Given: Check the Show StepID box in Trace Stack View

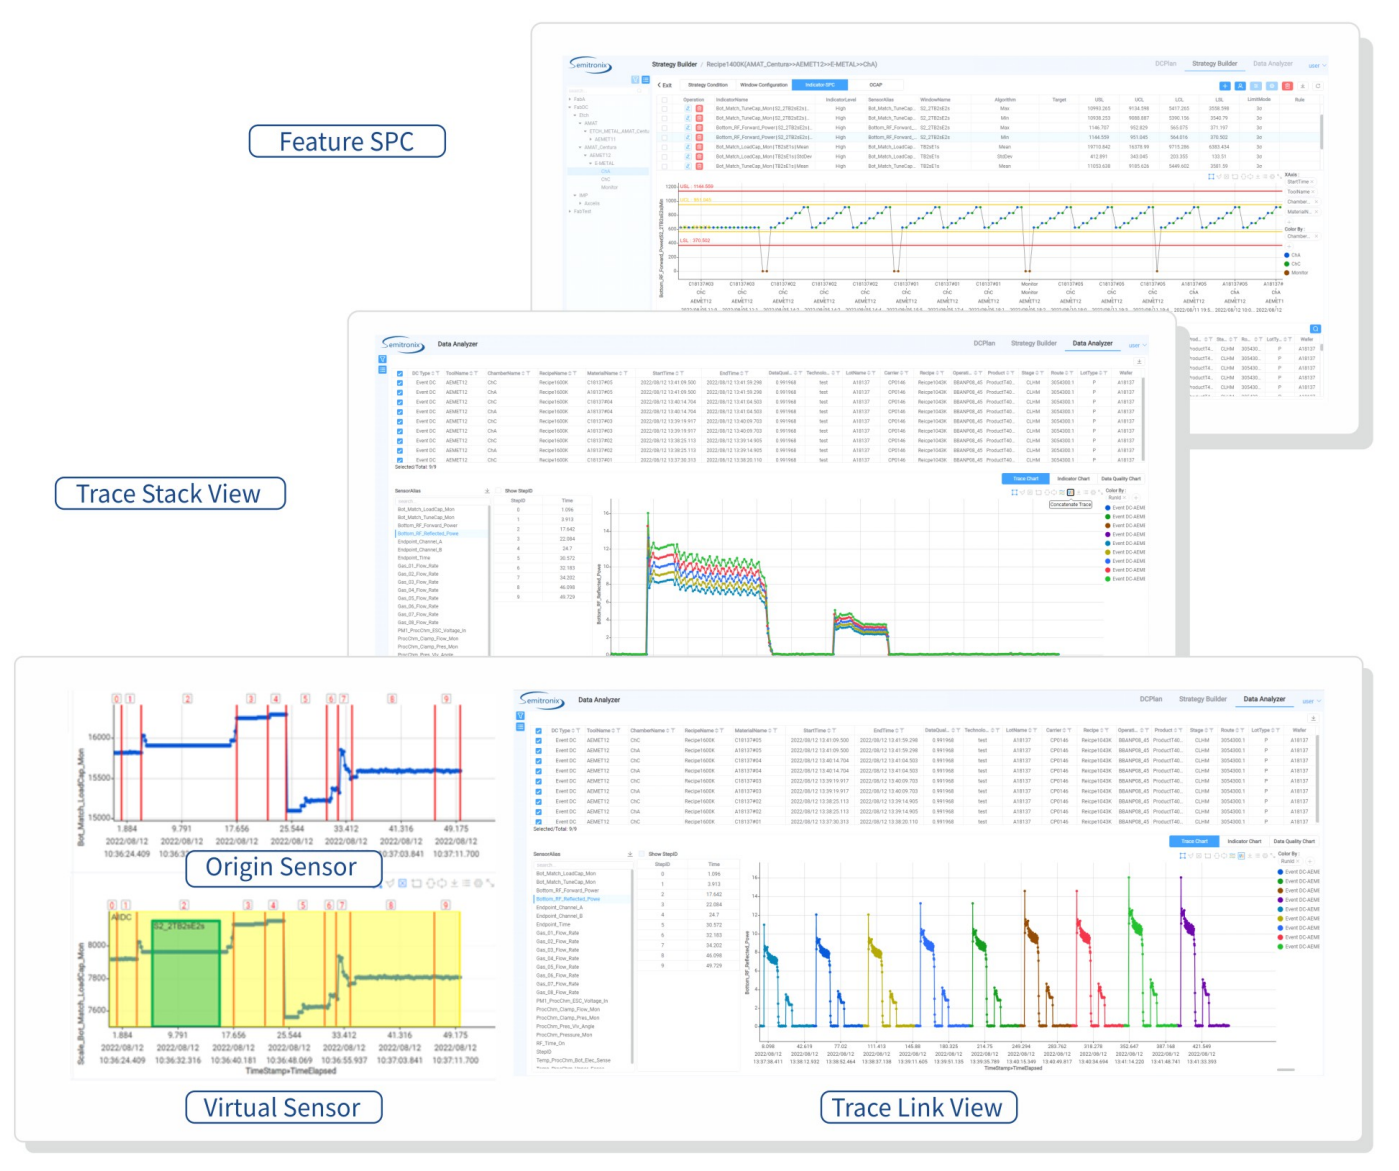Looking at the screenshot, I should tap(497, 491).
